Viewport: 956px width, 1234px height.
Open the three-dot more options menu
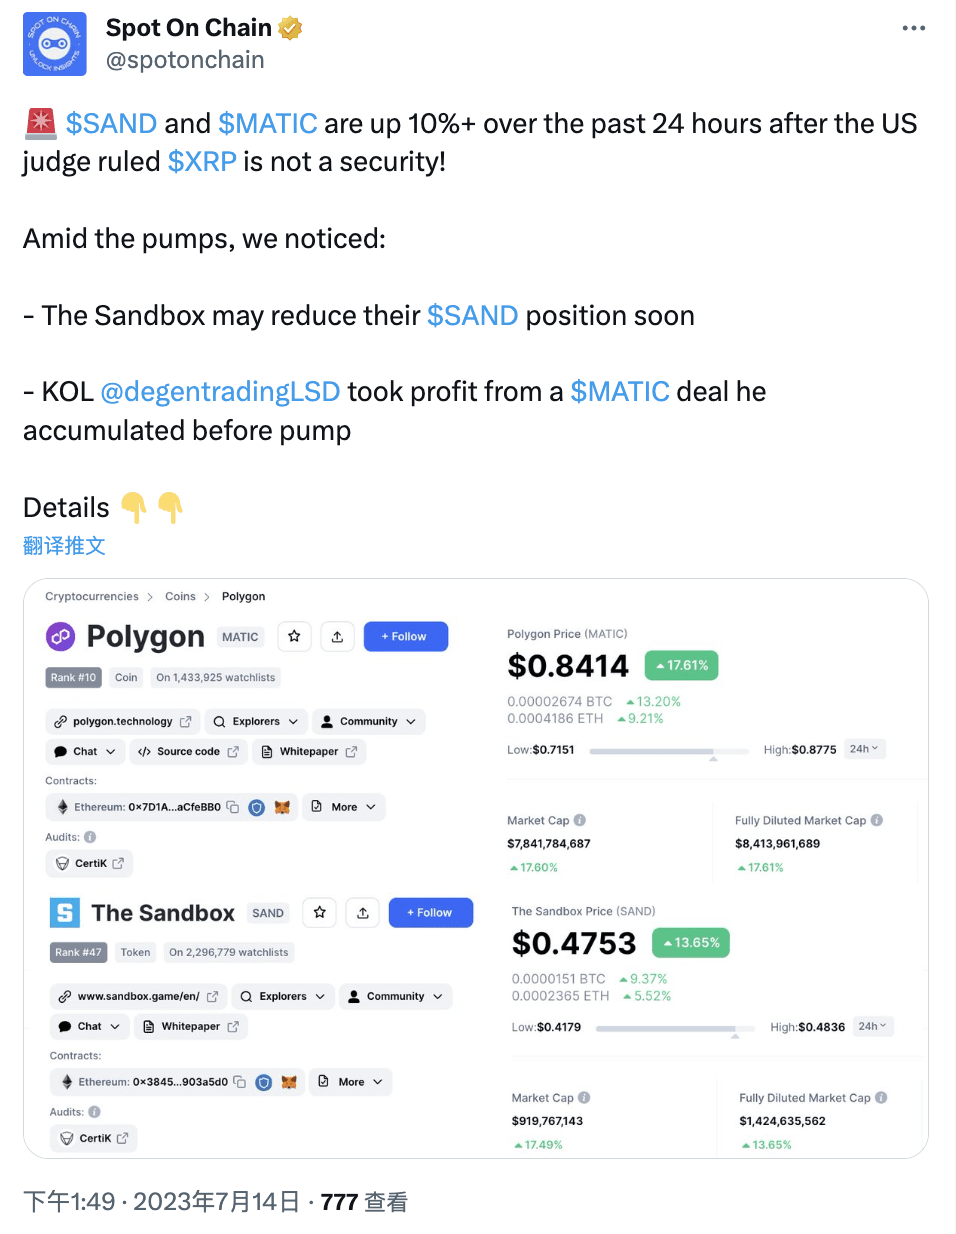click(x=913, y=28)
